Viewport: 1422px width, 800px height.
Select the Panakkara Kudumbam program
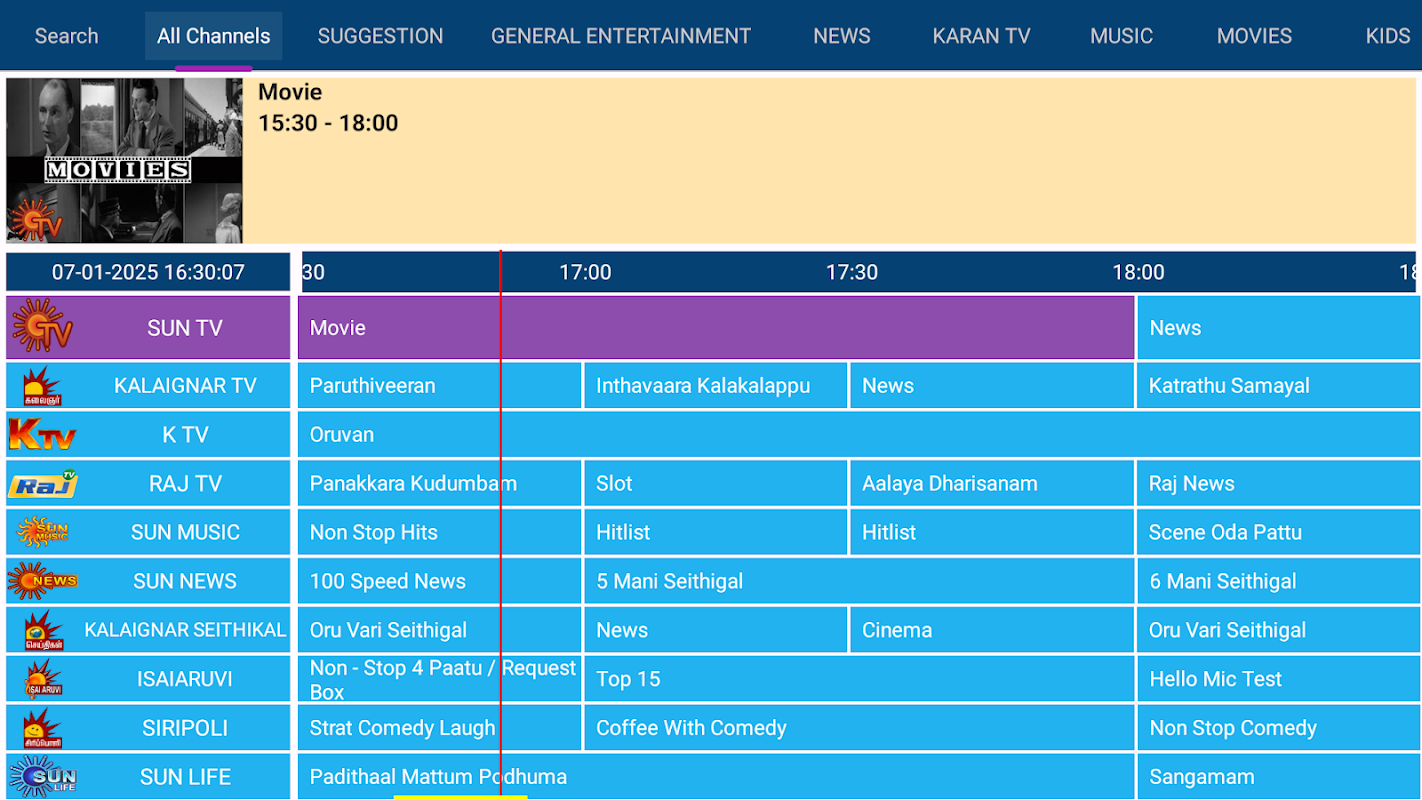coord(440,484)
